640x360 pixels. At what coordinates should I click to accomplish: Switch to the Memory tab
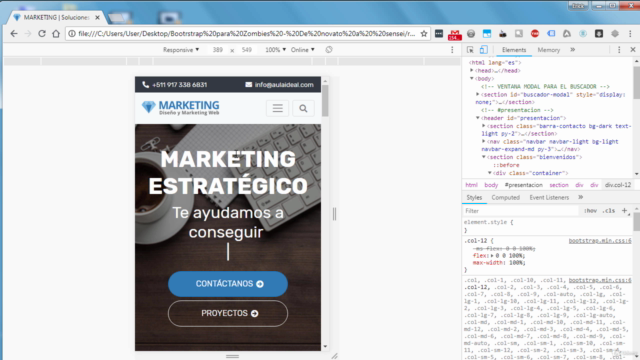[x=549, y=50]
